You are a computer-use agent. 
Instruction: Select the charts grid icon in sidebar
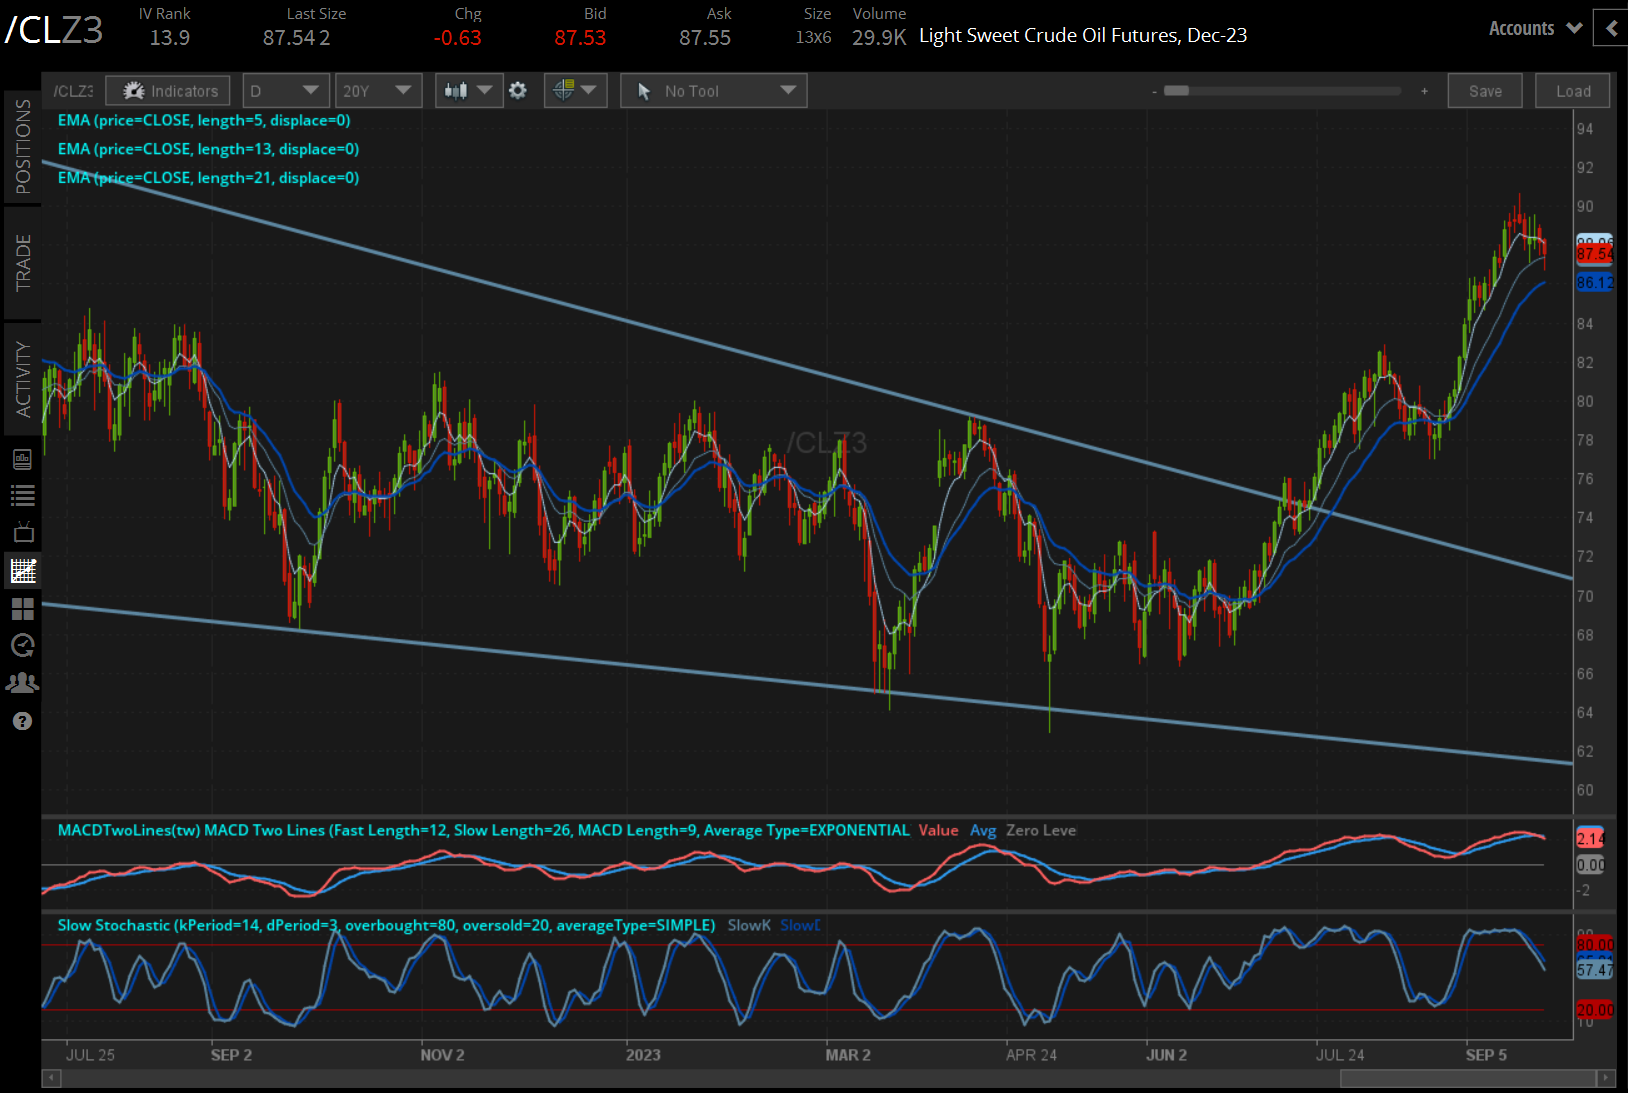22,571
